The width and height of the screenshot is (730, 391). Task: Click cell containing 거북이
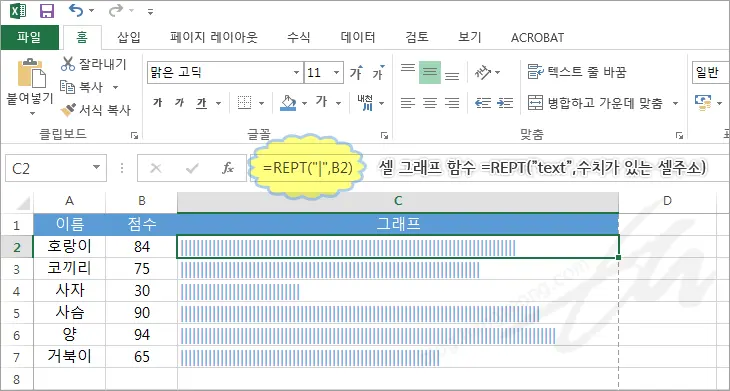69,357
